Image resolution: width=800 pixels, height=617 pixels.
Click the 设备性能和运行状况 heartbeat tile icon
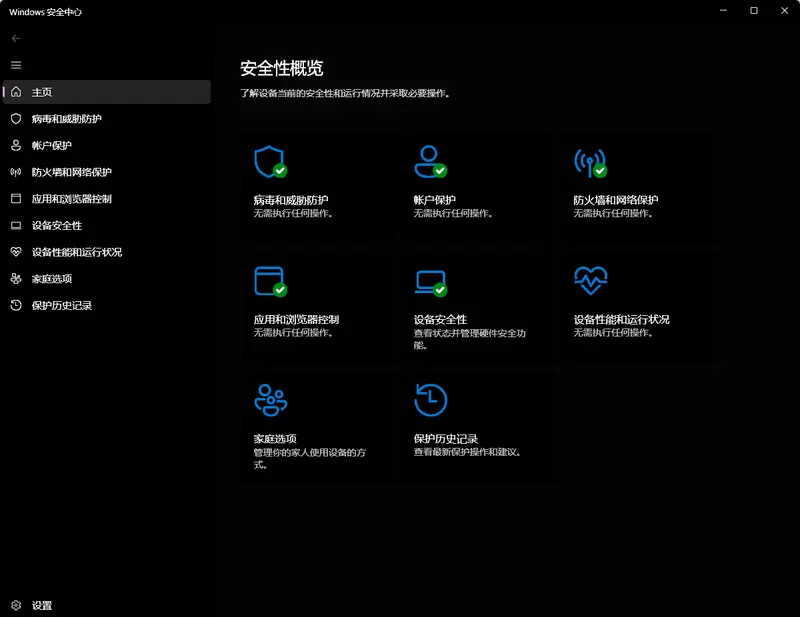(x=589, y=280)
